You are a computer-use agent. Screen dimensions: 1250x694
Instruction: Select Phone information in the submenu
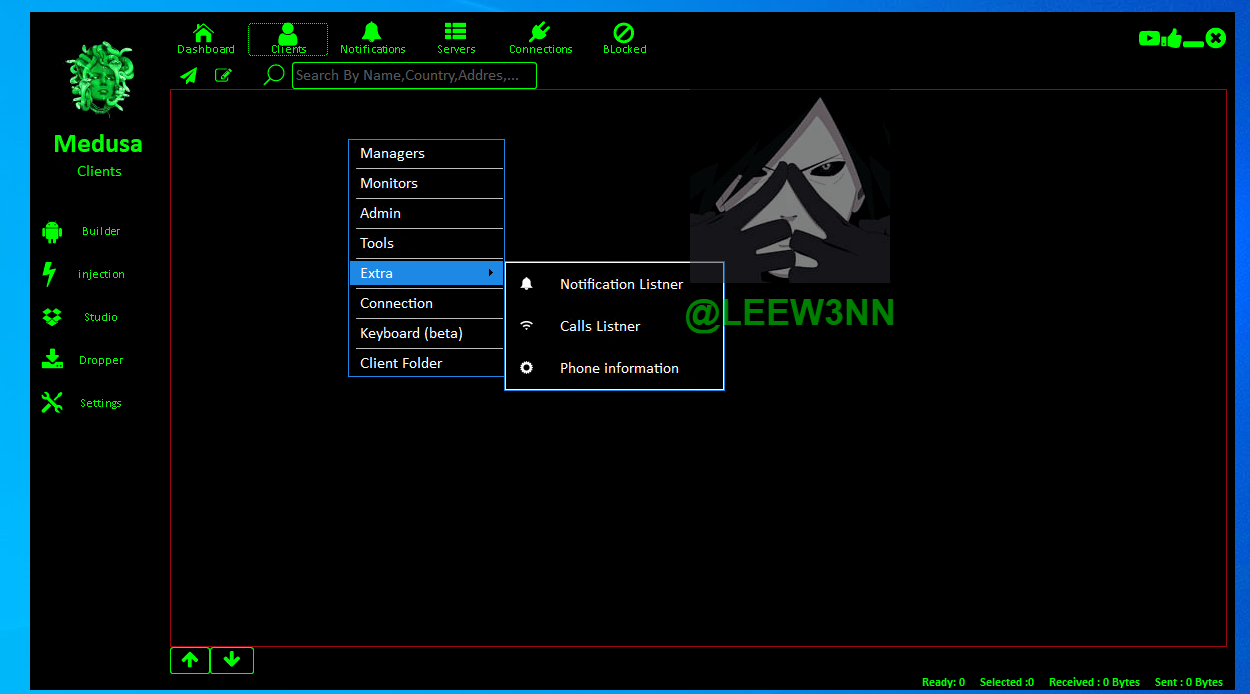(618, 368)
